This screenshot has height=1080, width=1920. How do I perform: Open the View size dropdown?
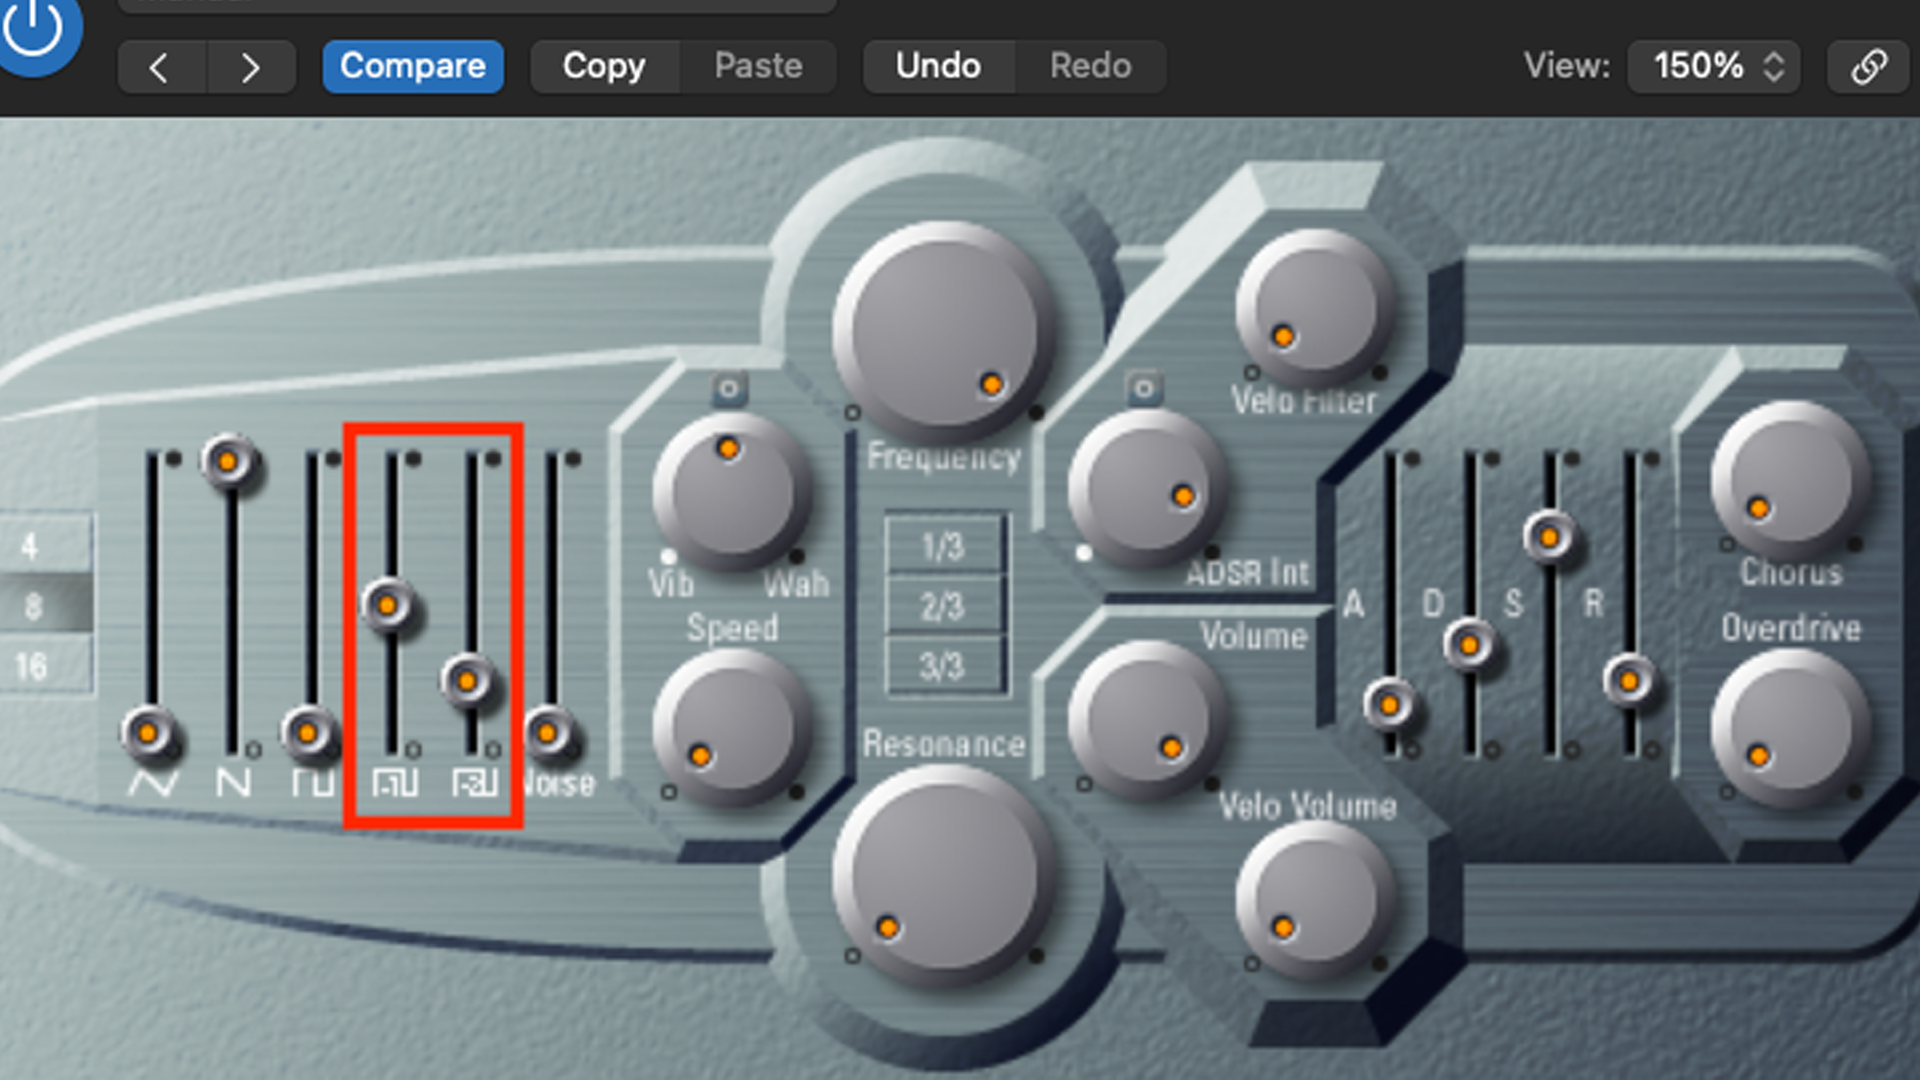pos(1714,67)
